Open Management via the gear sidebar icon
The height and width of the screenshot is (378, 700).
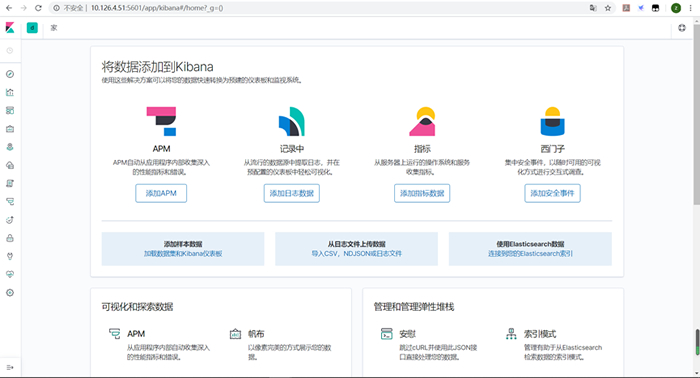[x=10, y=293]
